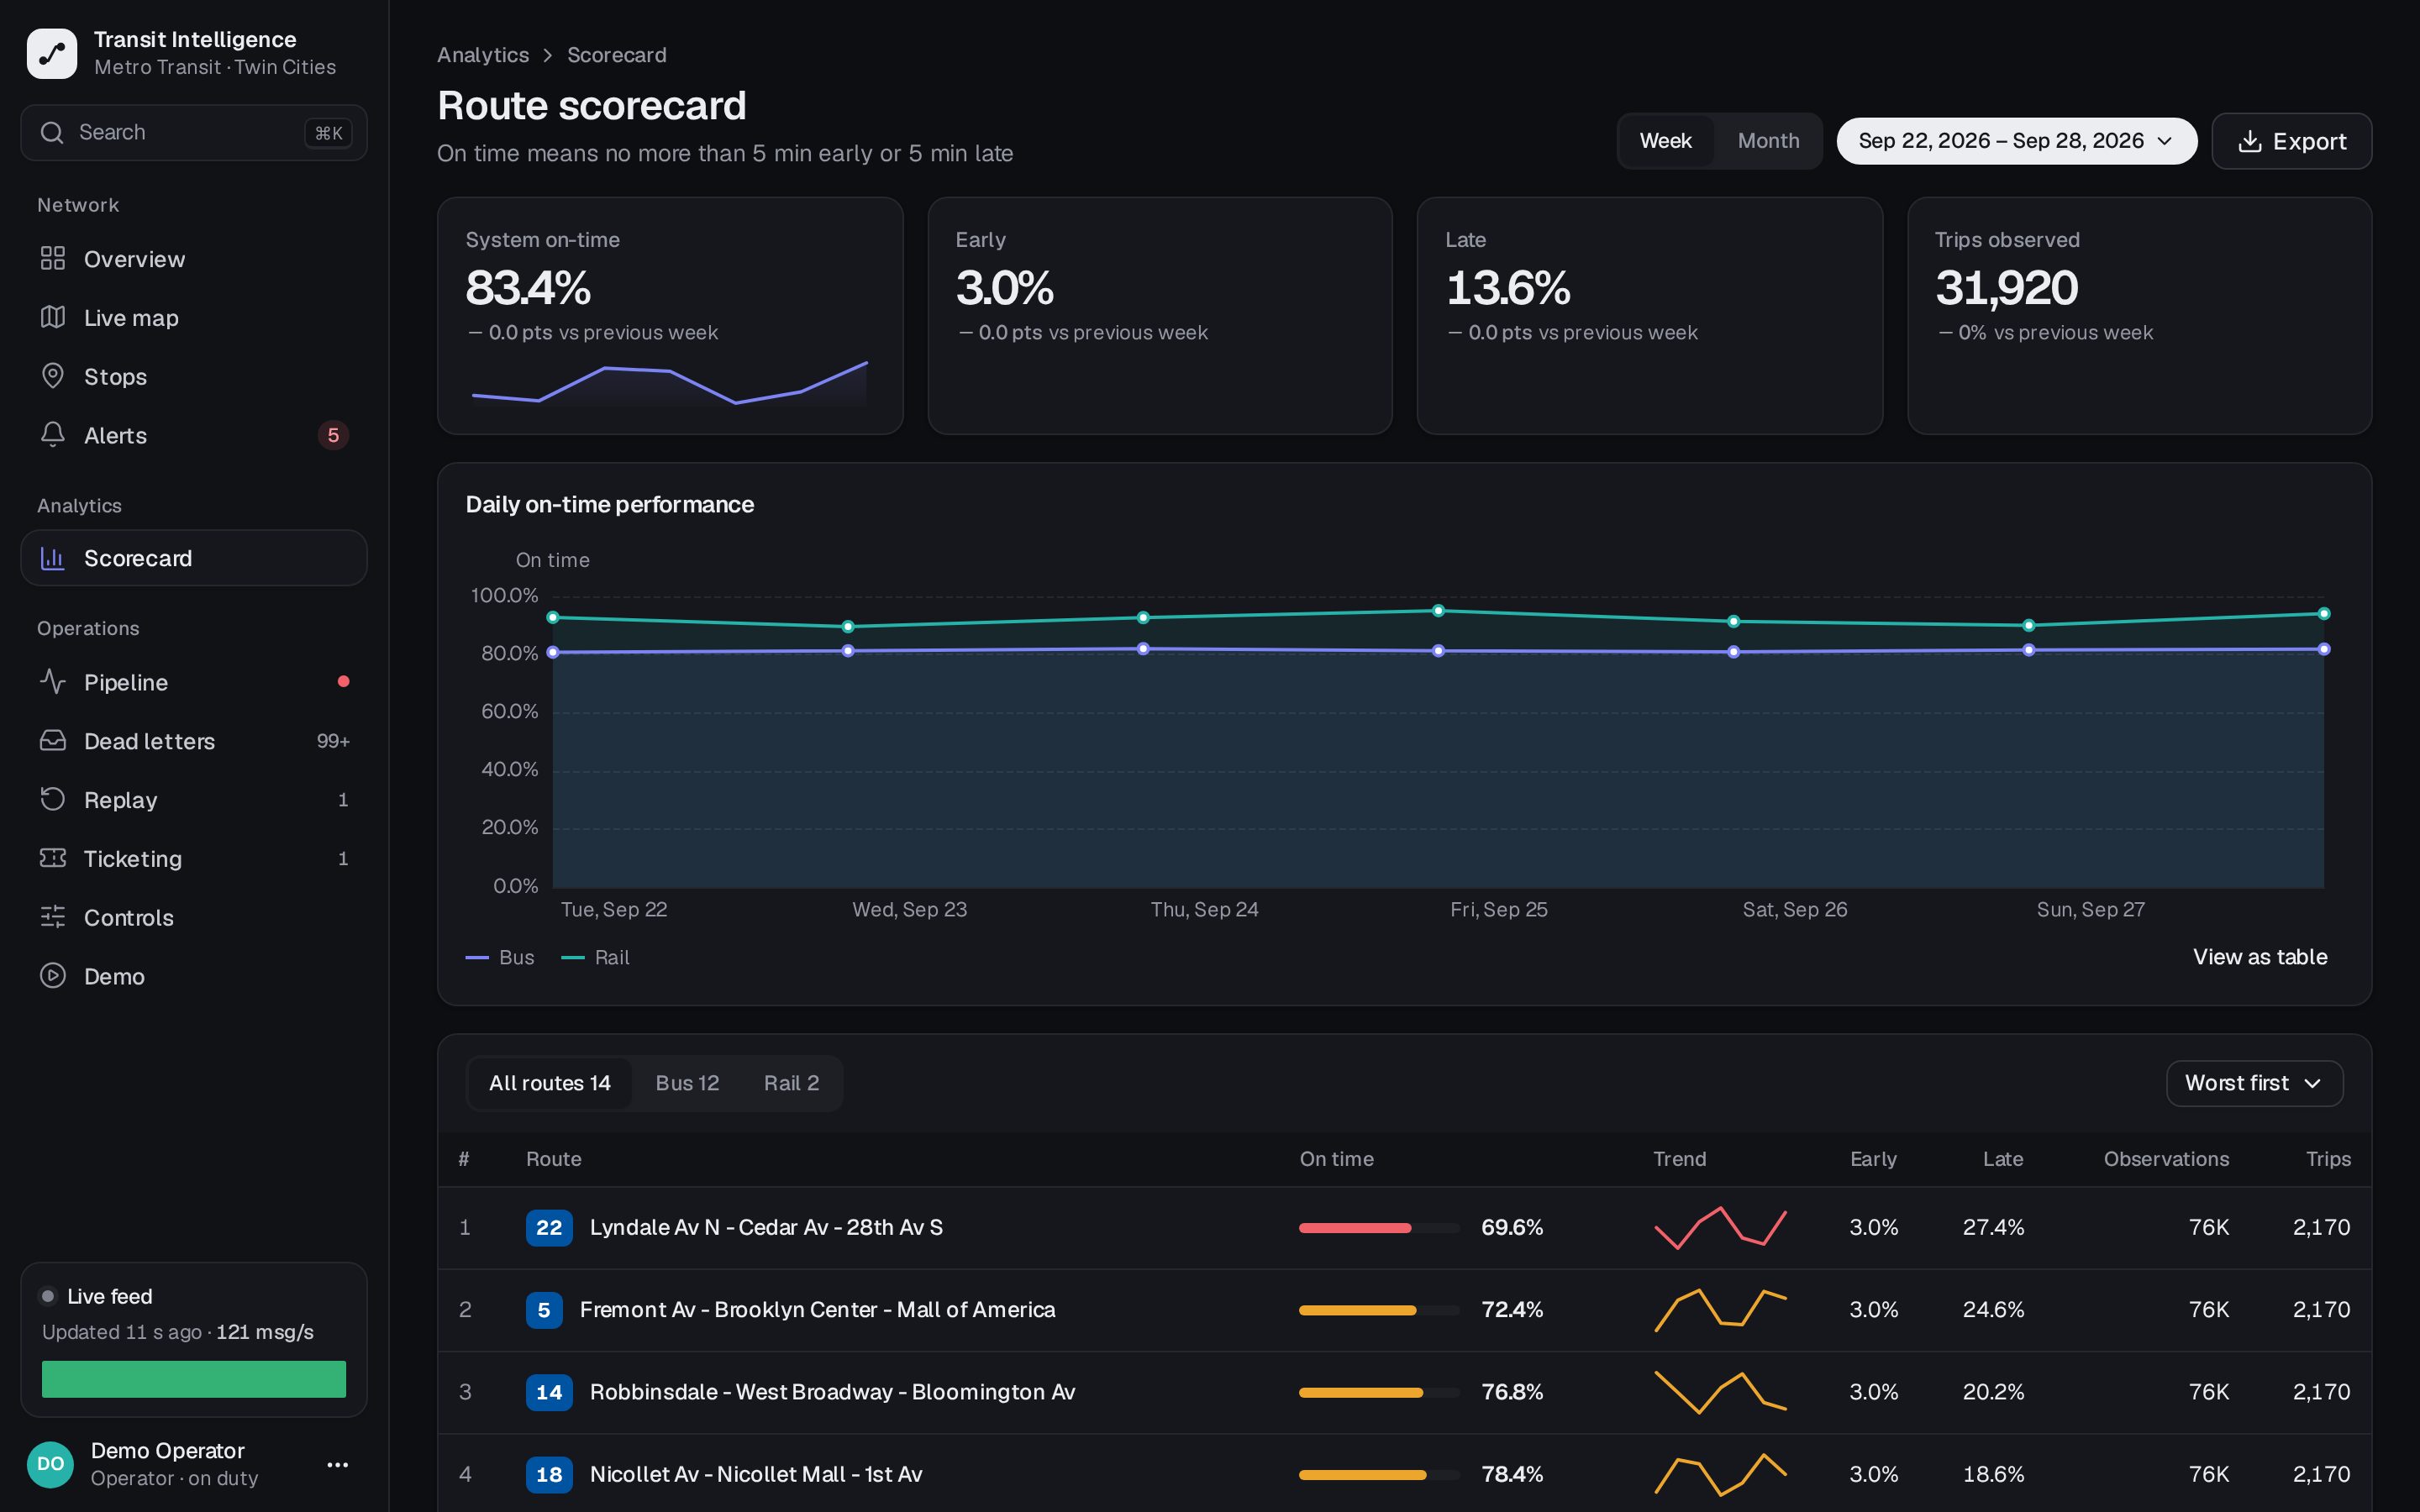This screenshot has height=1512, width=2420.
Task: Click the System on-time 83.4% value
Action: pos(528,288)
